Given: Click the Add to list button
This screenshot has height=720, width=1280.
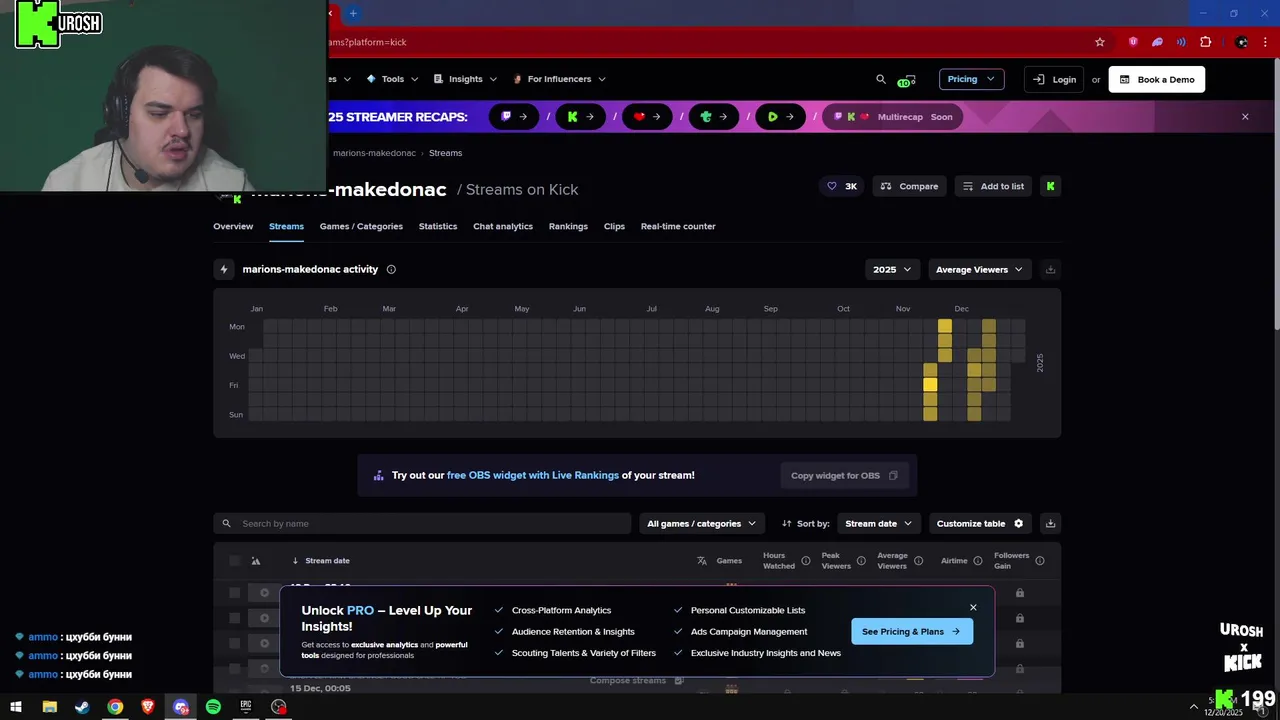Looking at the screenshot, I should 993,186.
